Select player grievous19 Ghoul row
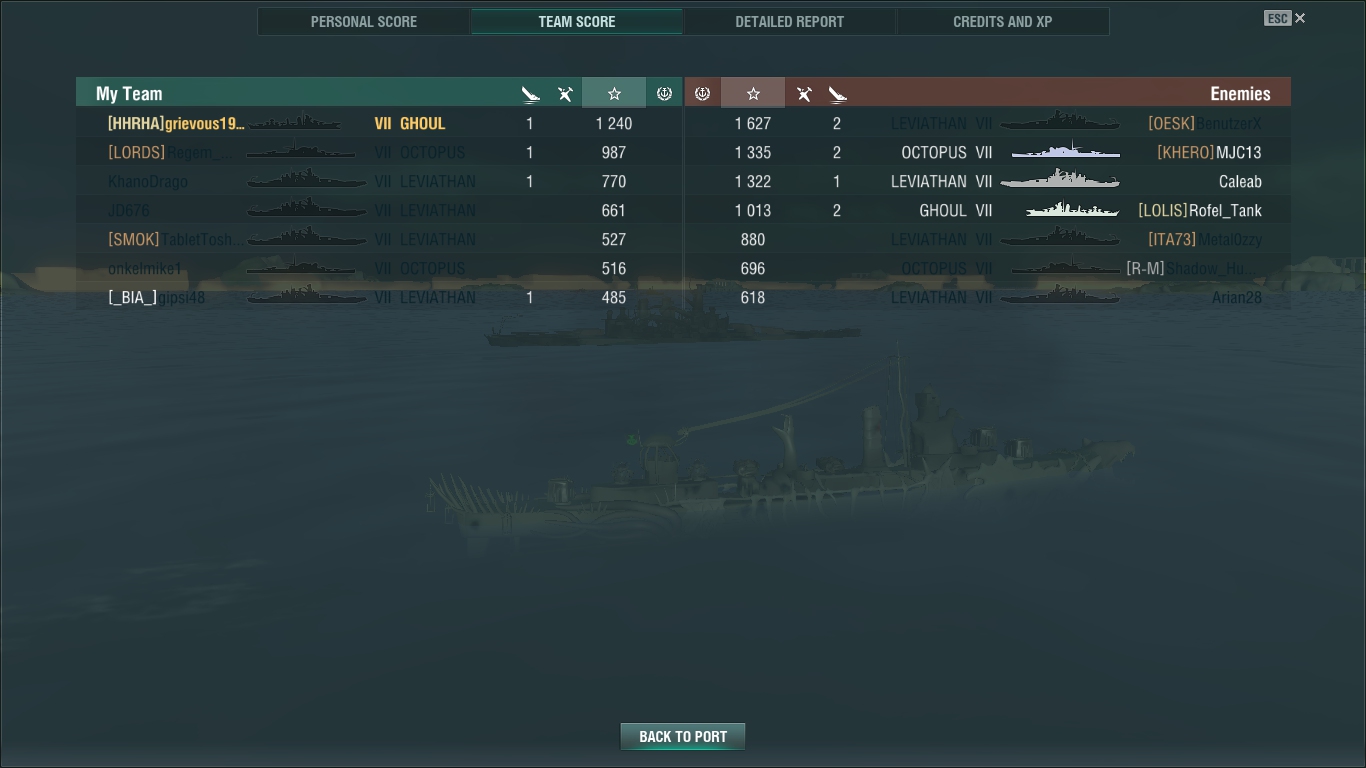Screen dimensions: 1366x768 380,123
